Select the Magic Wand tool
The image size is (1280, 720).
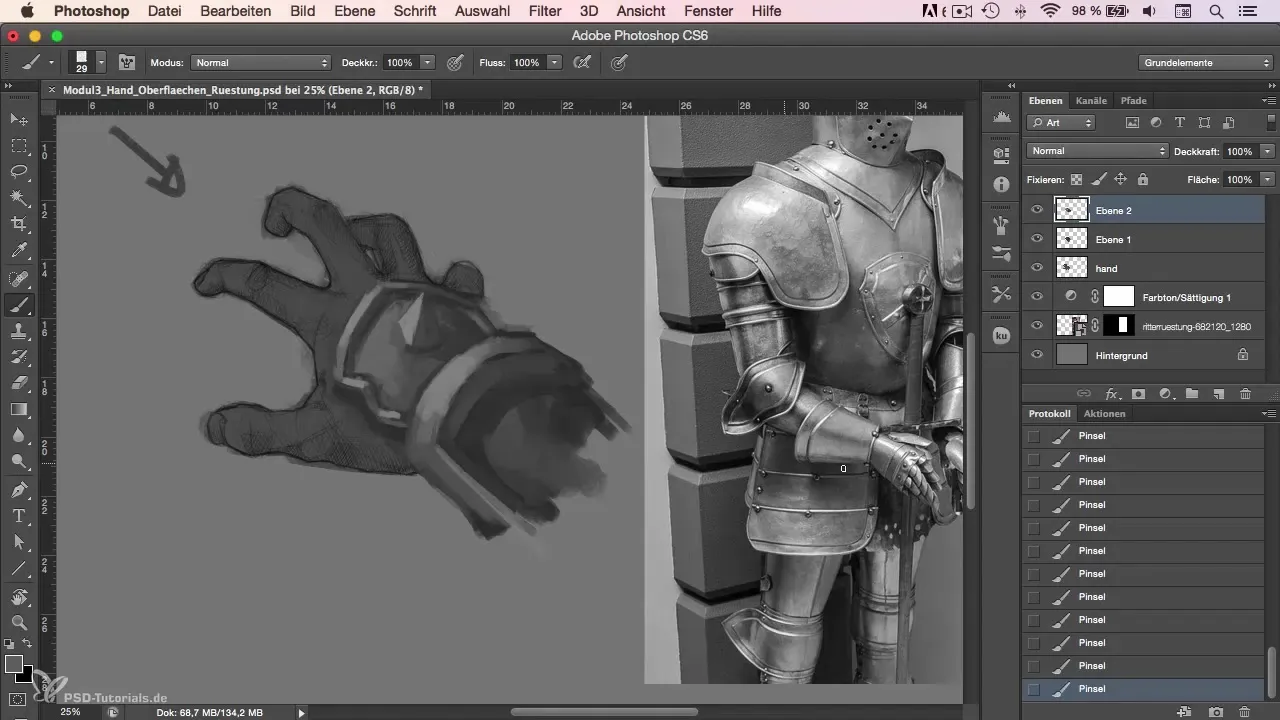point(18,198)
